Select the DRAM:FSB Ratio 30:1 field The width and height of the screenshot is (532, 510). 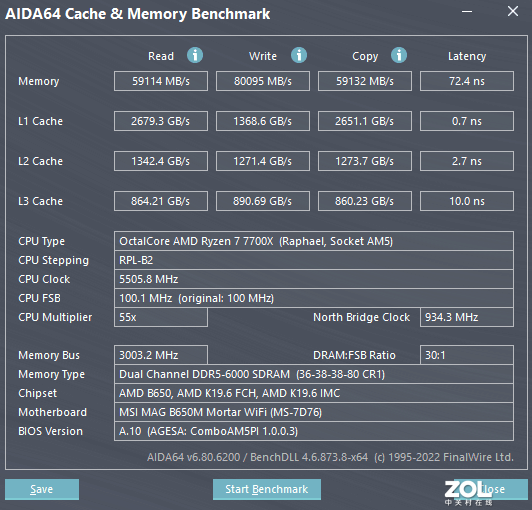pyautogui.click(x=467, y=355)
